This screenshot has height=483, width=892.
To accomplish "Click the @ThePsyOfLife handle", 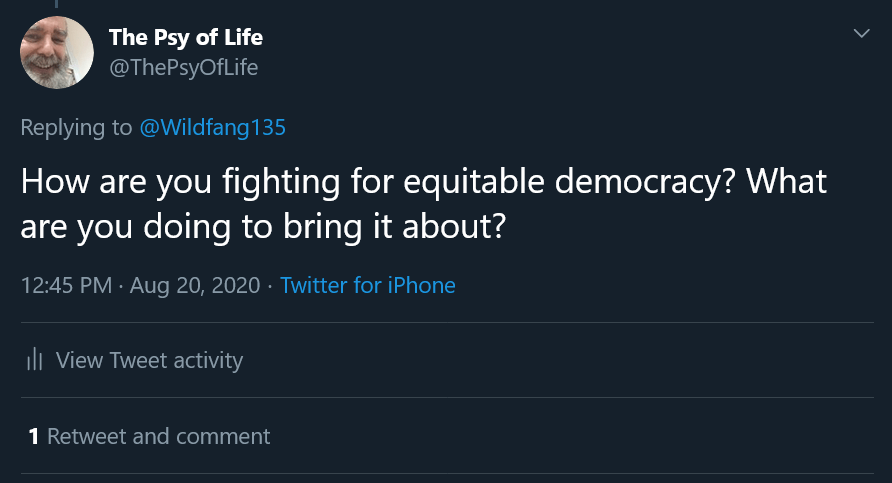I will pyautogui.click(x=182, y=67).
